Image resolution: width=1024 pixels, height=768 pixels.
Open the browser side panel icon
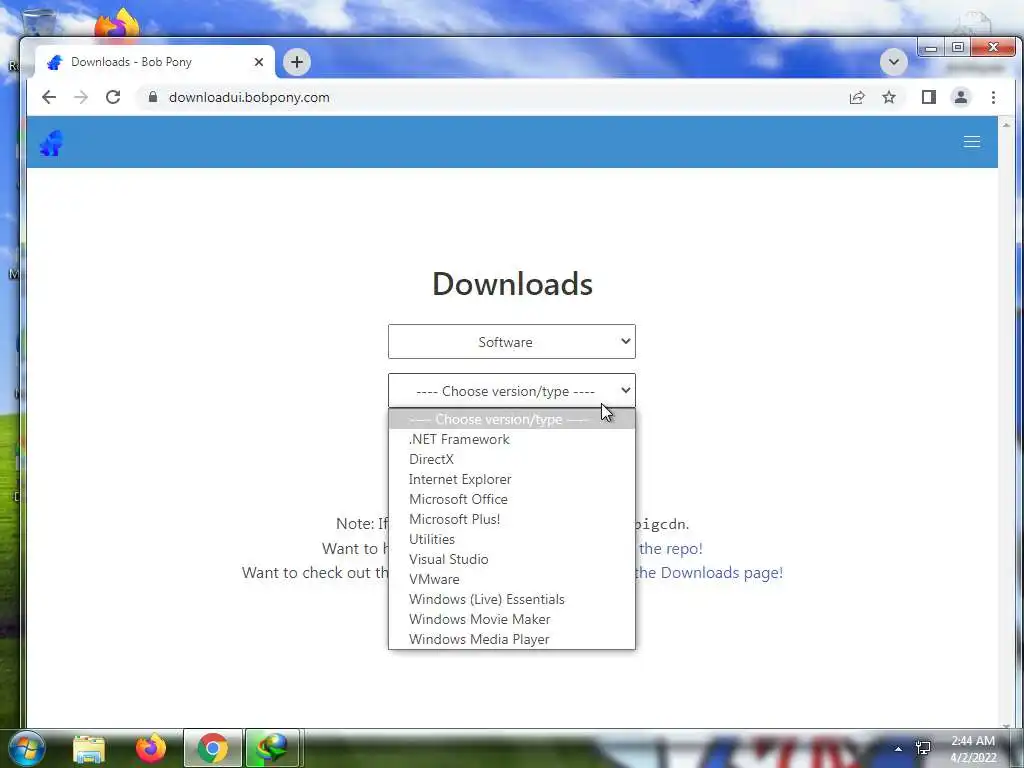coord(929,97)
